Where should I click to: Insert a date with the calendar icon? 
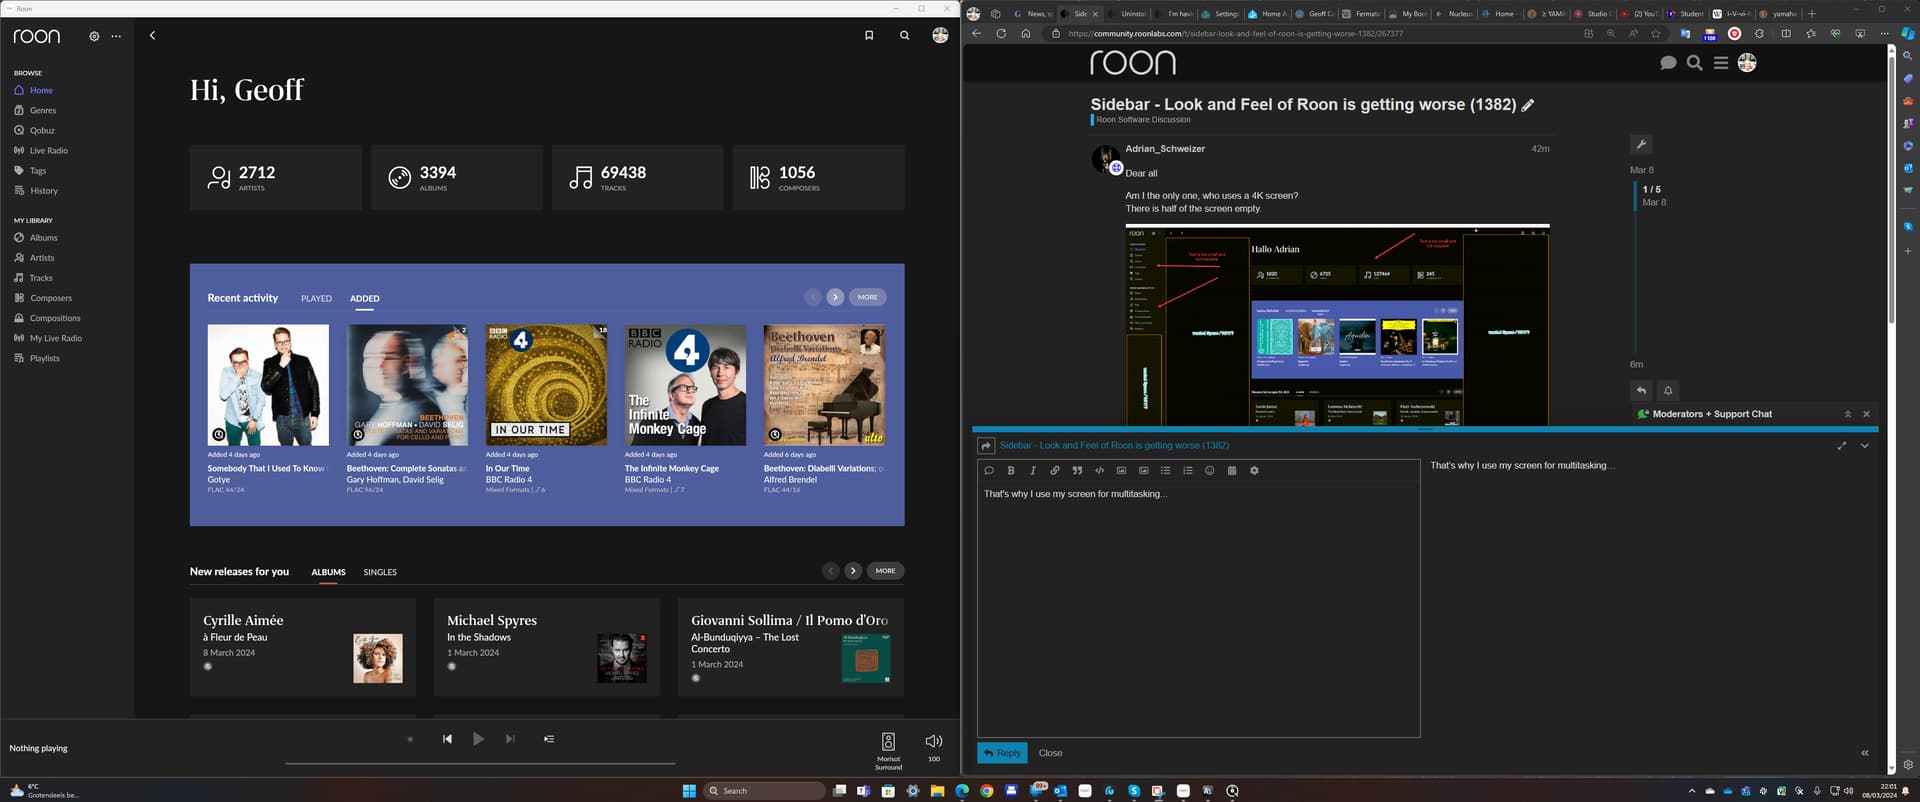1232,470
